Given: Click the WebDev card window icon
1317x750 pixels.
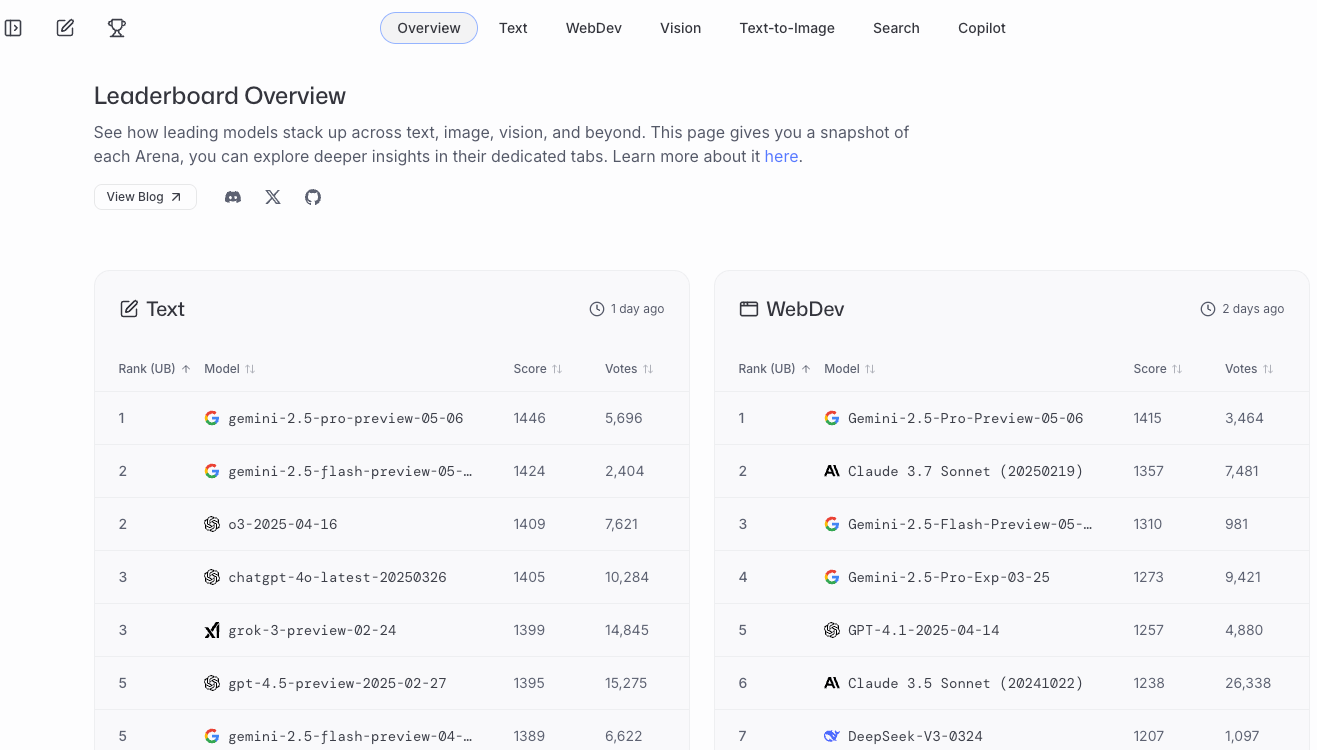Looking at the screenshot, I should [748, 309].
